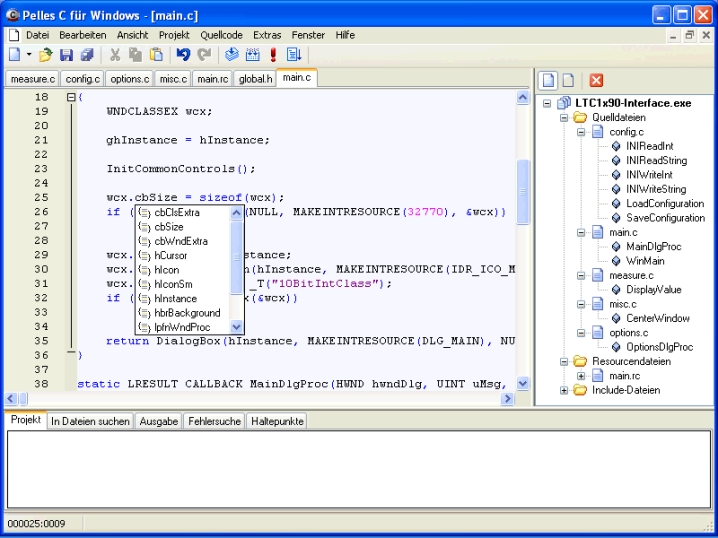Collapse the config.c tree node
718x538 pixels.
point(582,131)
